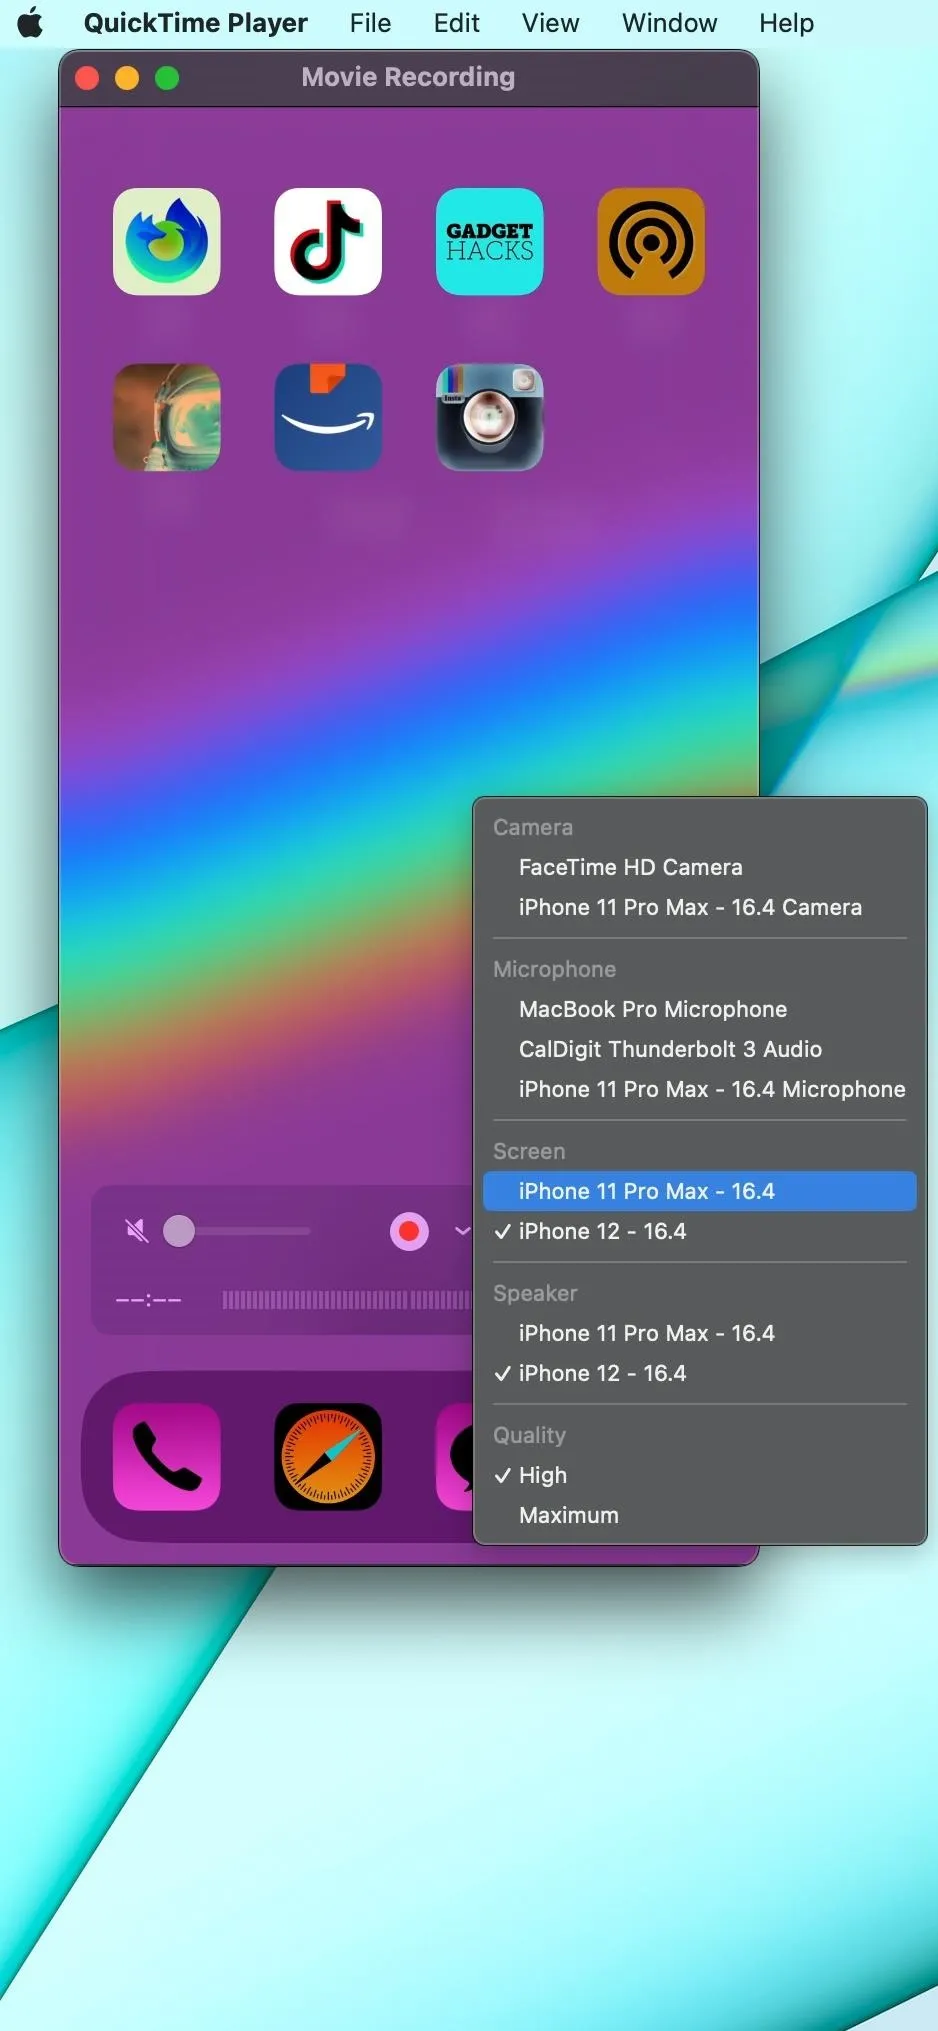
Task: Open the Apple menu
Action: (31, 22)
